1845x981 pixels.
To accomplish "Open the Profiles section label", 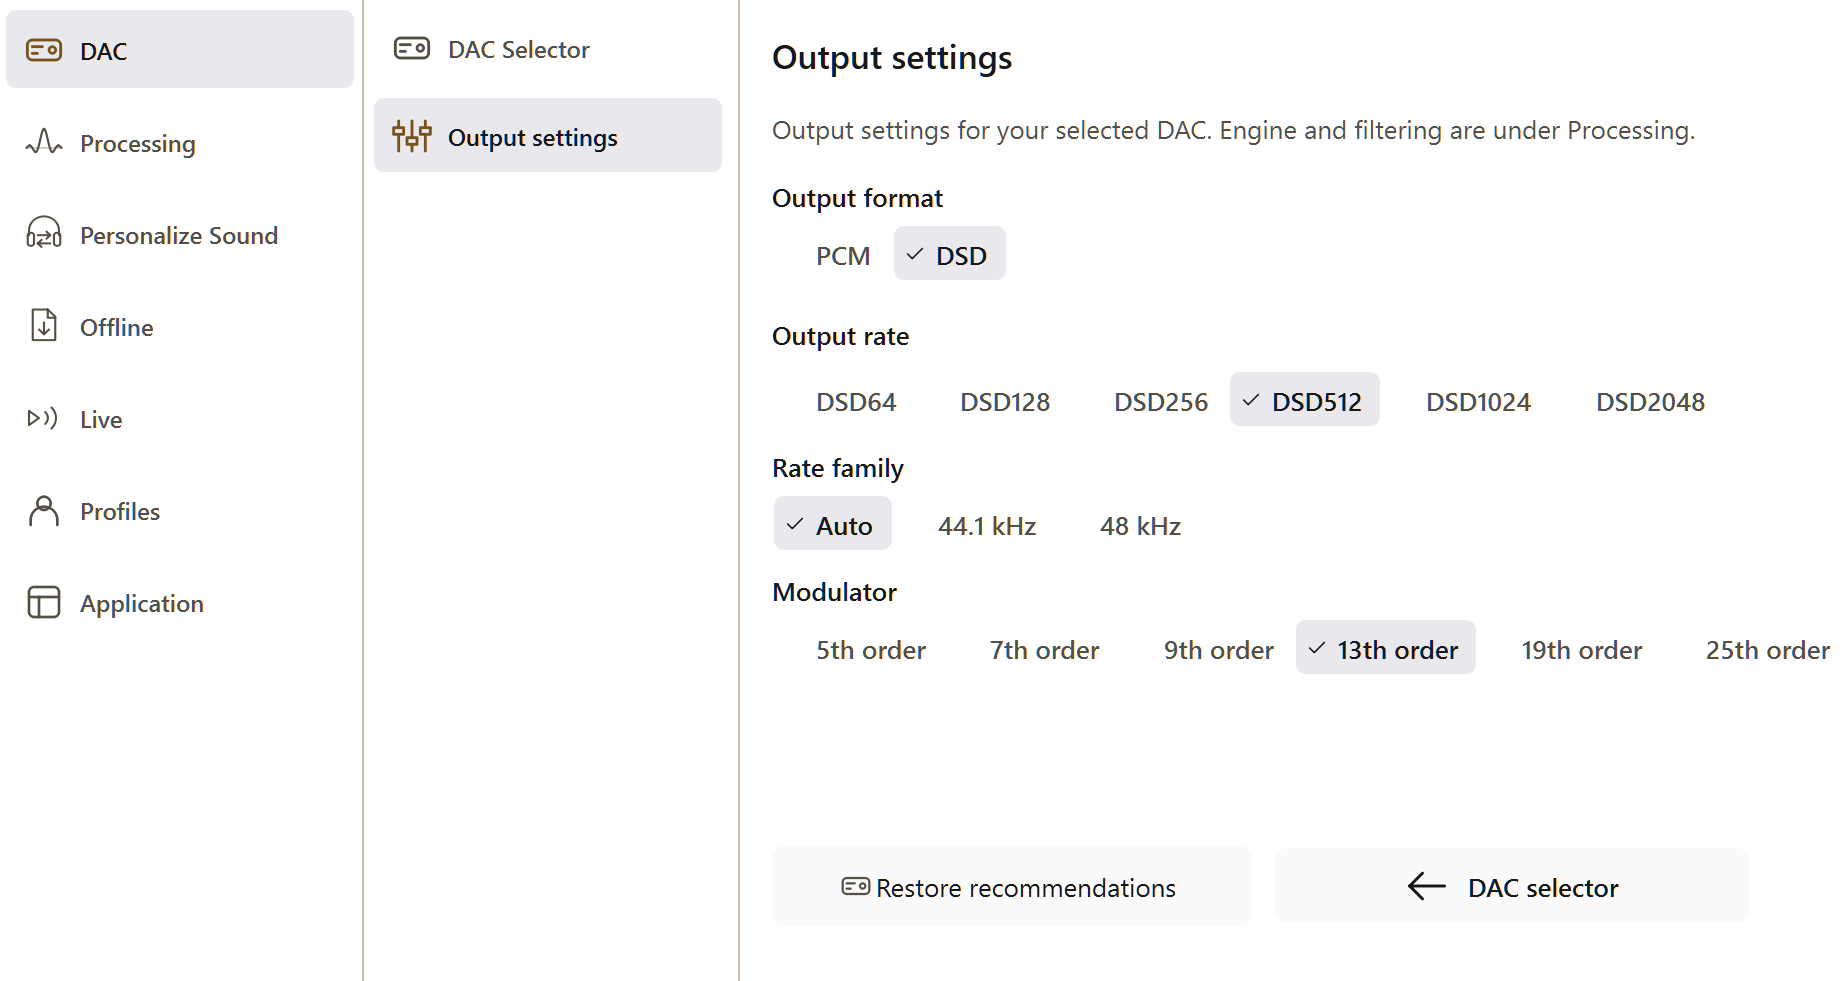I will tap(120, 511).
